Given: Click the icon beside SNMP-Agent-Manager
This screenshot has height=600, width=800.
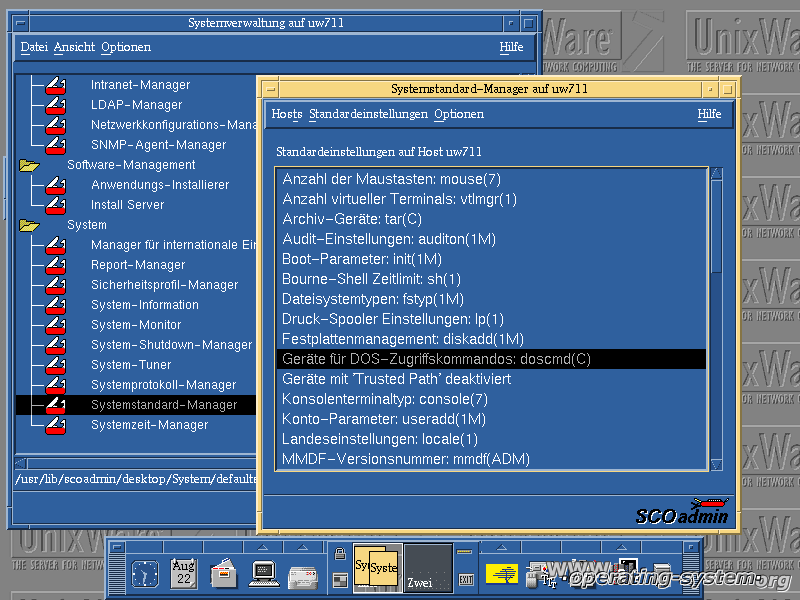Looking at the screenshot, I should pyautogui.click(x=55, y=145).
